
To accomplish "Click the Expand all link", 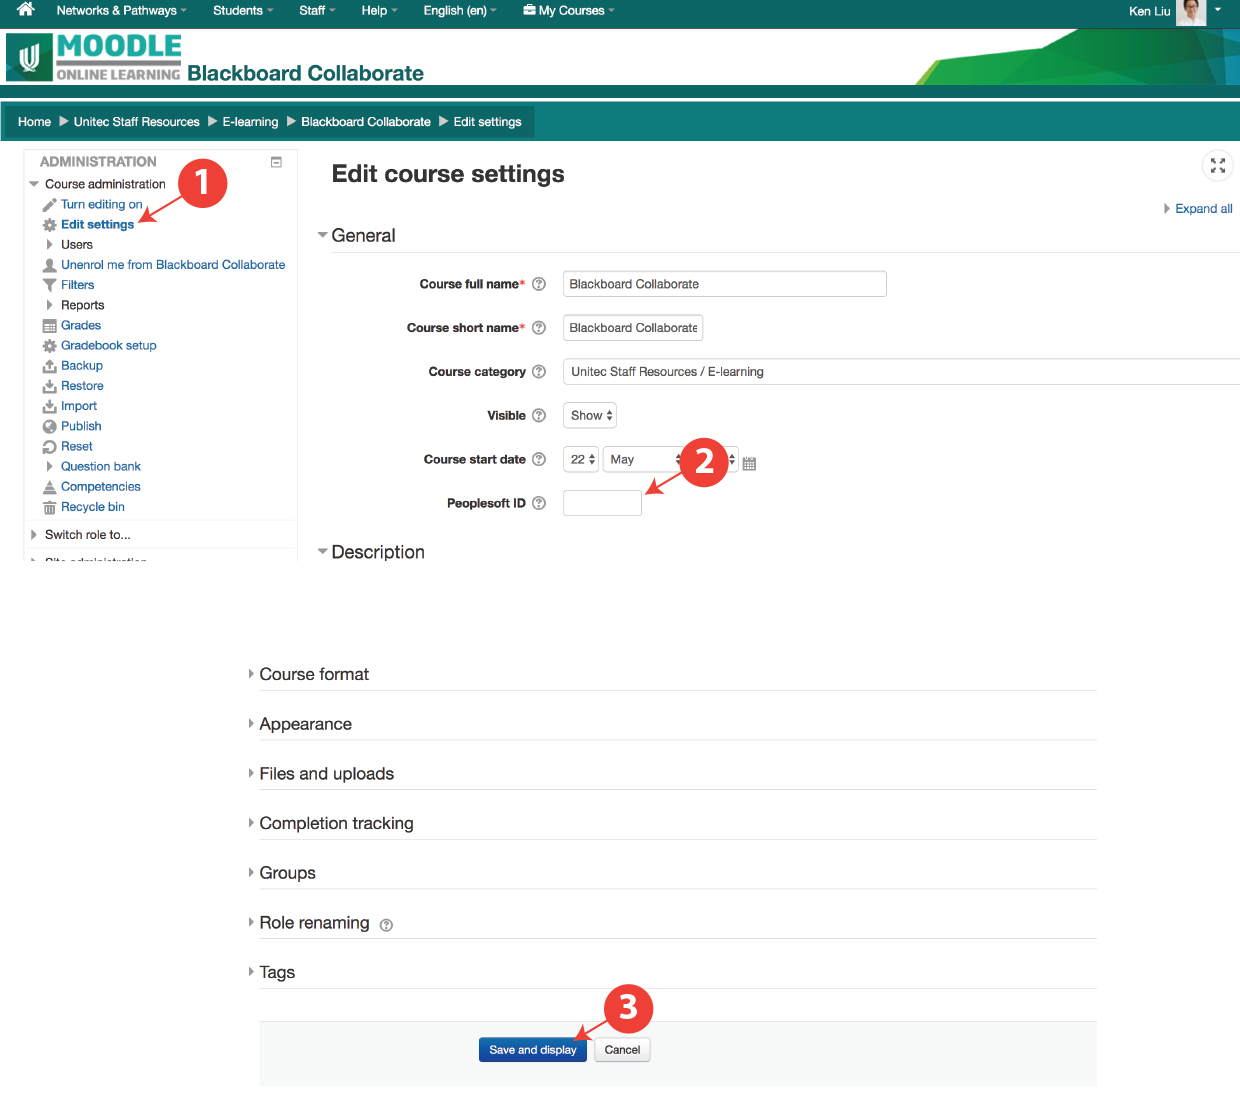I will pyautogui.click(x=1203, y=209).
